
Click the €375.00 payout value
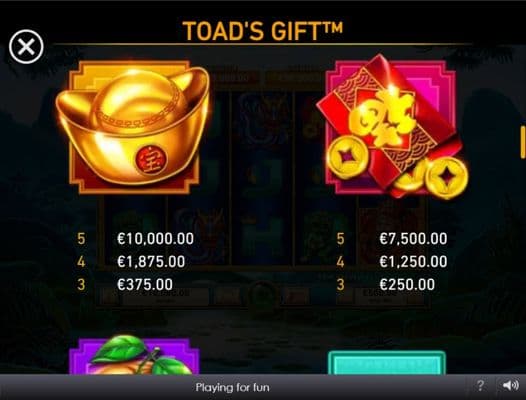145,285
